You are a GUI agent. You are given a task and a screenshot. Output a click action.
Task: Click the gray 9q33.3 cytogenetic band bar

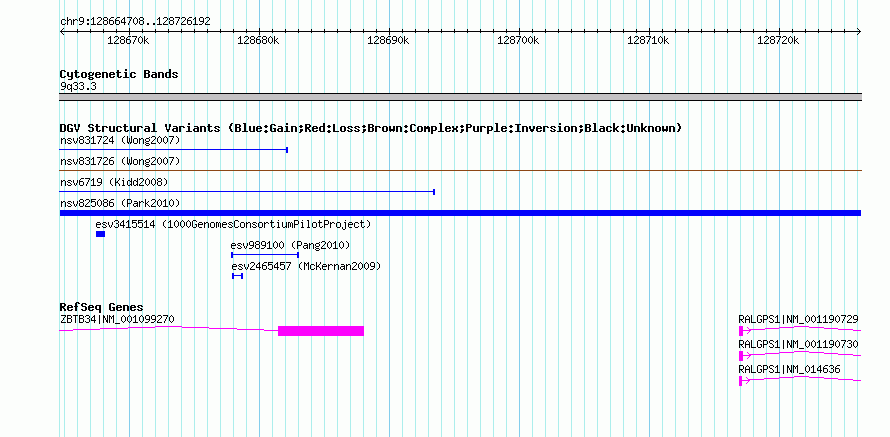click(x=460, y=97)
